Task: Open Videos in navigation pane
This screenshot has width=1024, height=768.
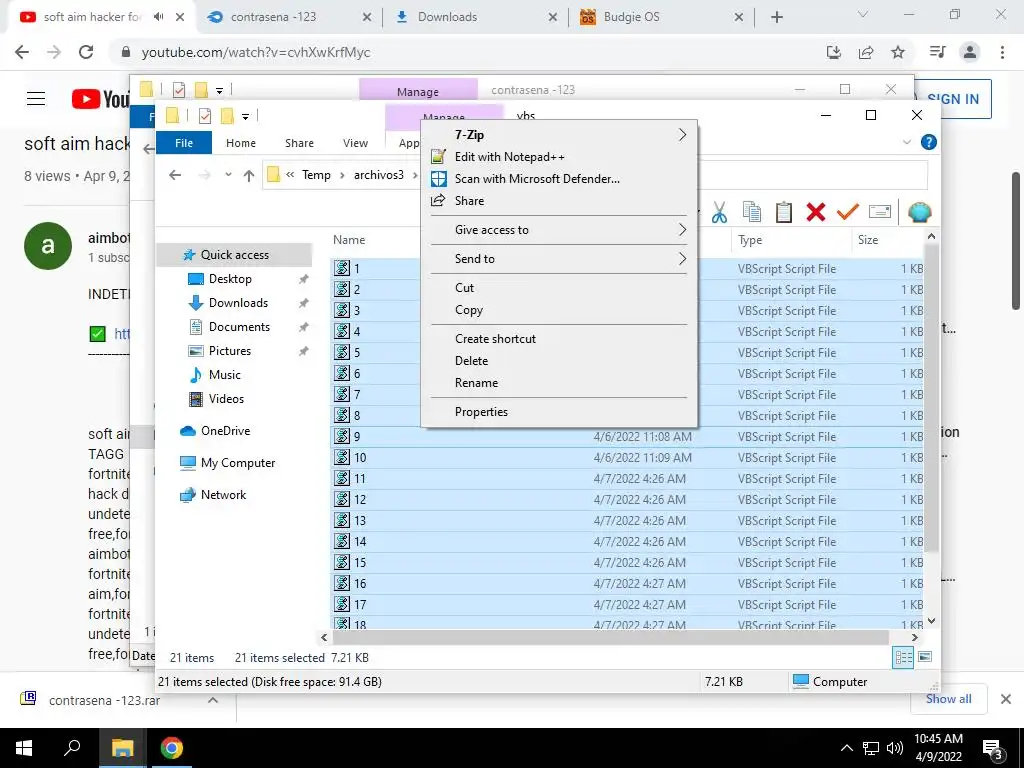Action: click(226, 399)
